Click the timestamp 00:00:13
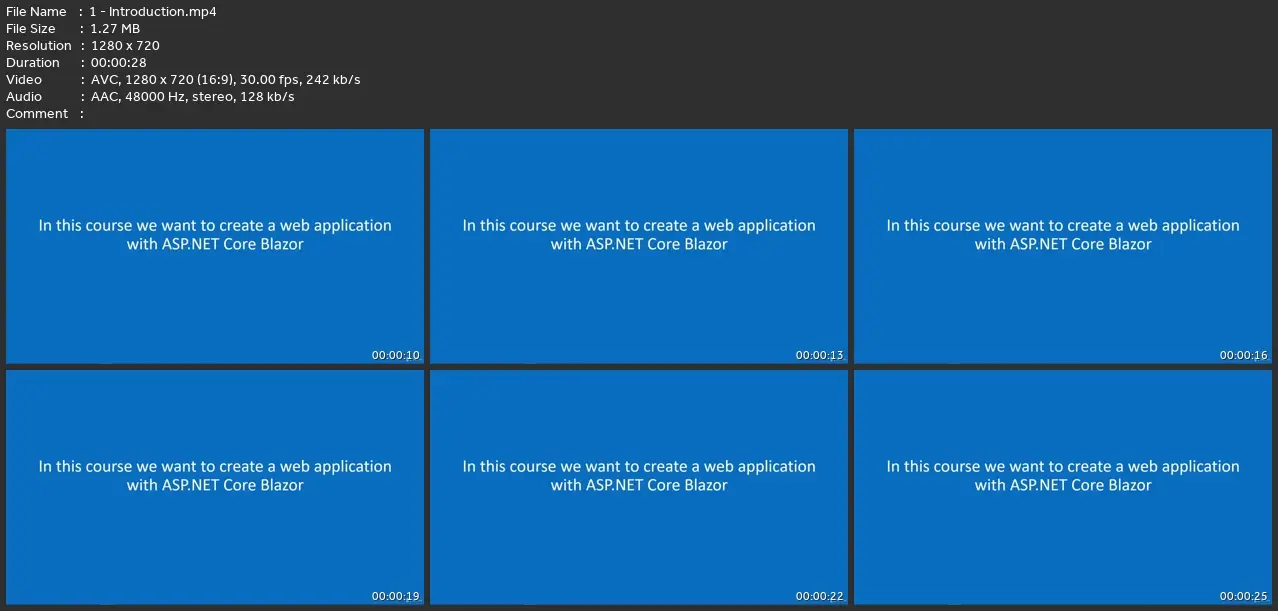 tap(820, 356)
